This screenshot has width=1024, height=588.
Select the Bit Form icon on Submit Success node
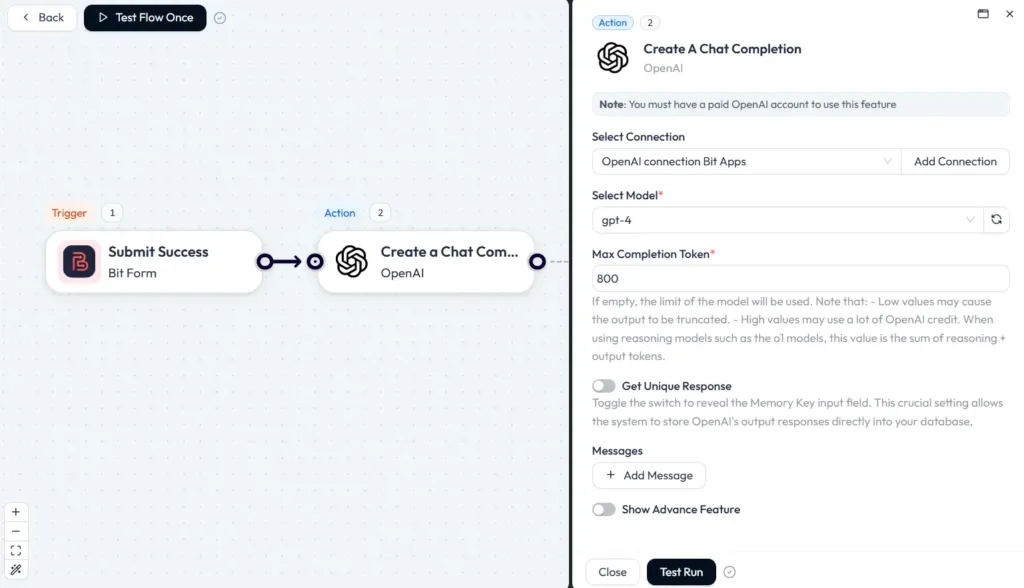tap(78, 261)
